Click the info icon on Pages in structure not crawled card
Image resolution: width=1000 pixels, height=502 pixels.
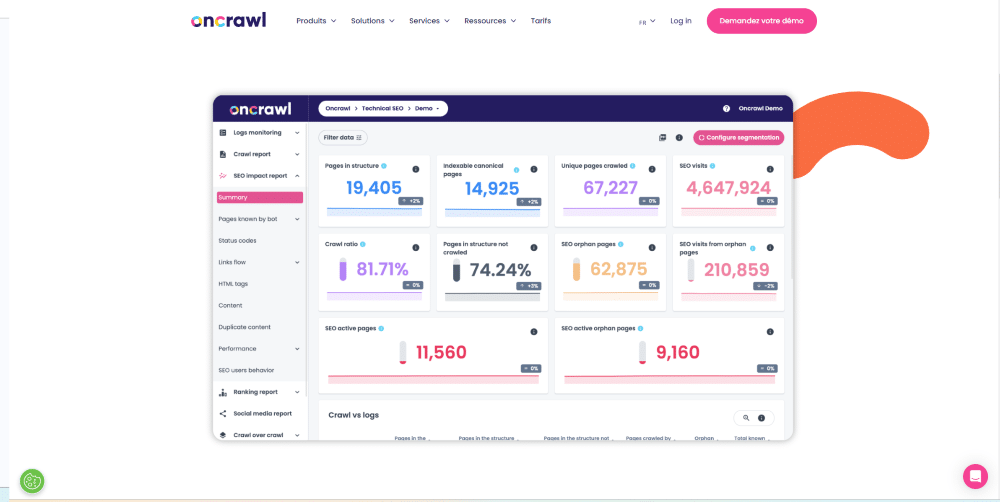[534, 247]
